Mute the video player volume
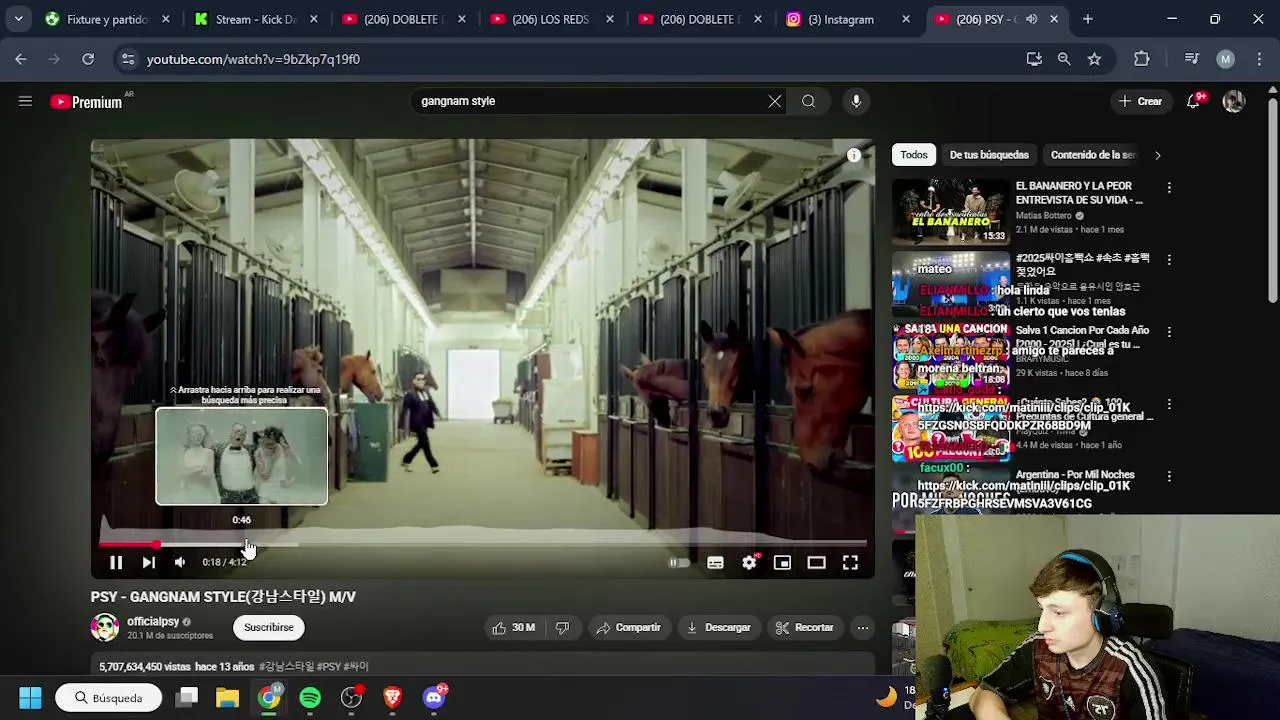Image resolution: width=1280 pixels, height=720 pixels. point(180,563)
